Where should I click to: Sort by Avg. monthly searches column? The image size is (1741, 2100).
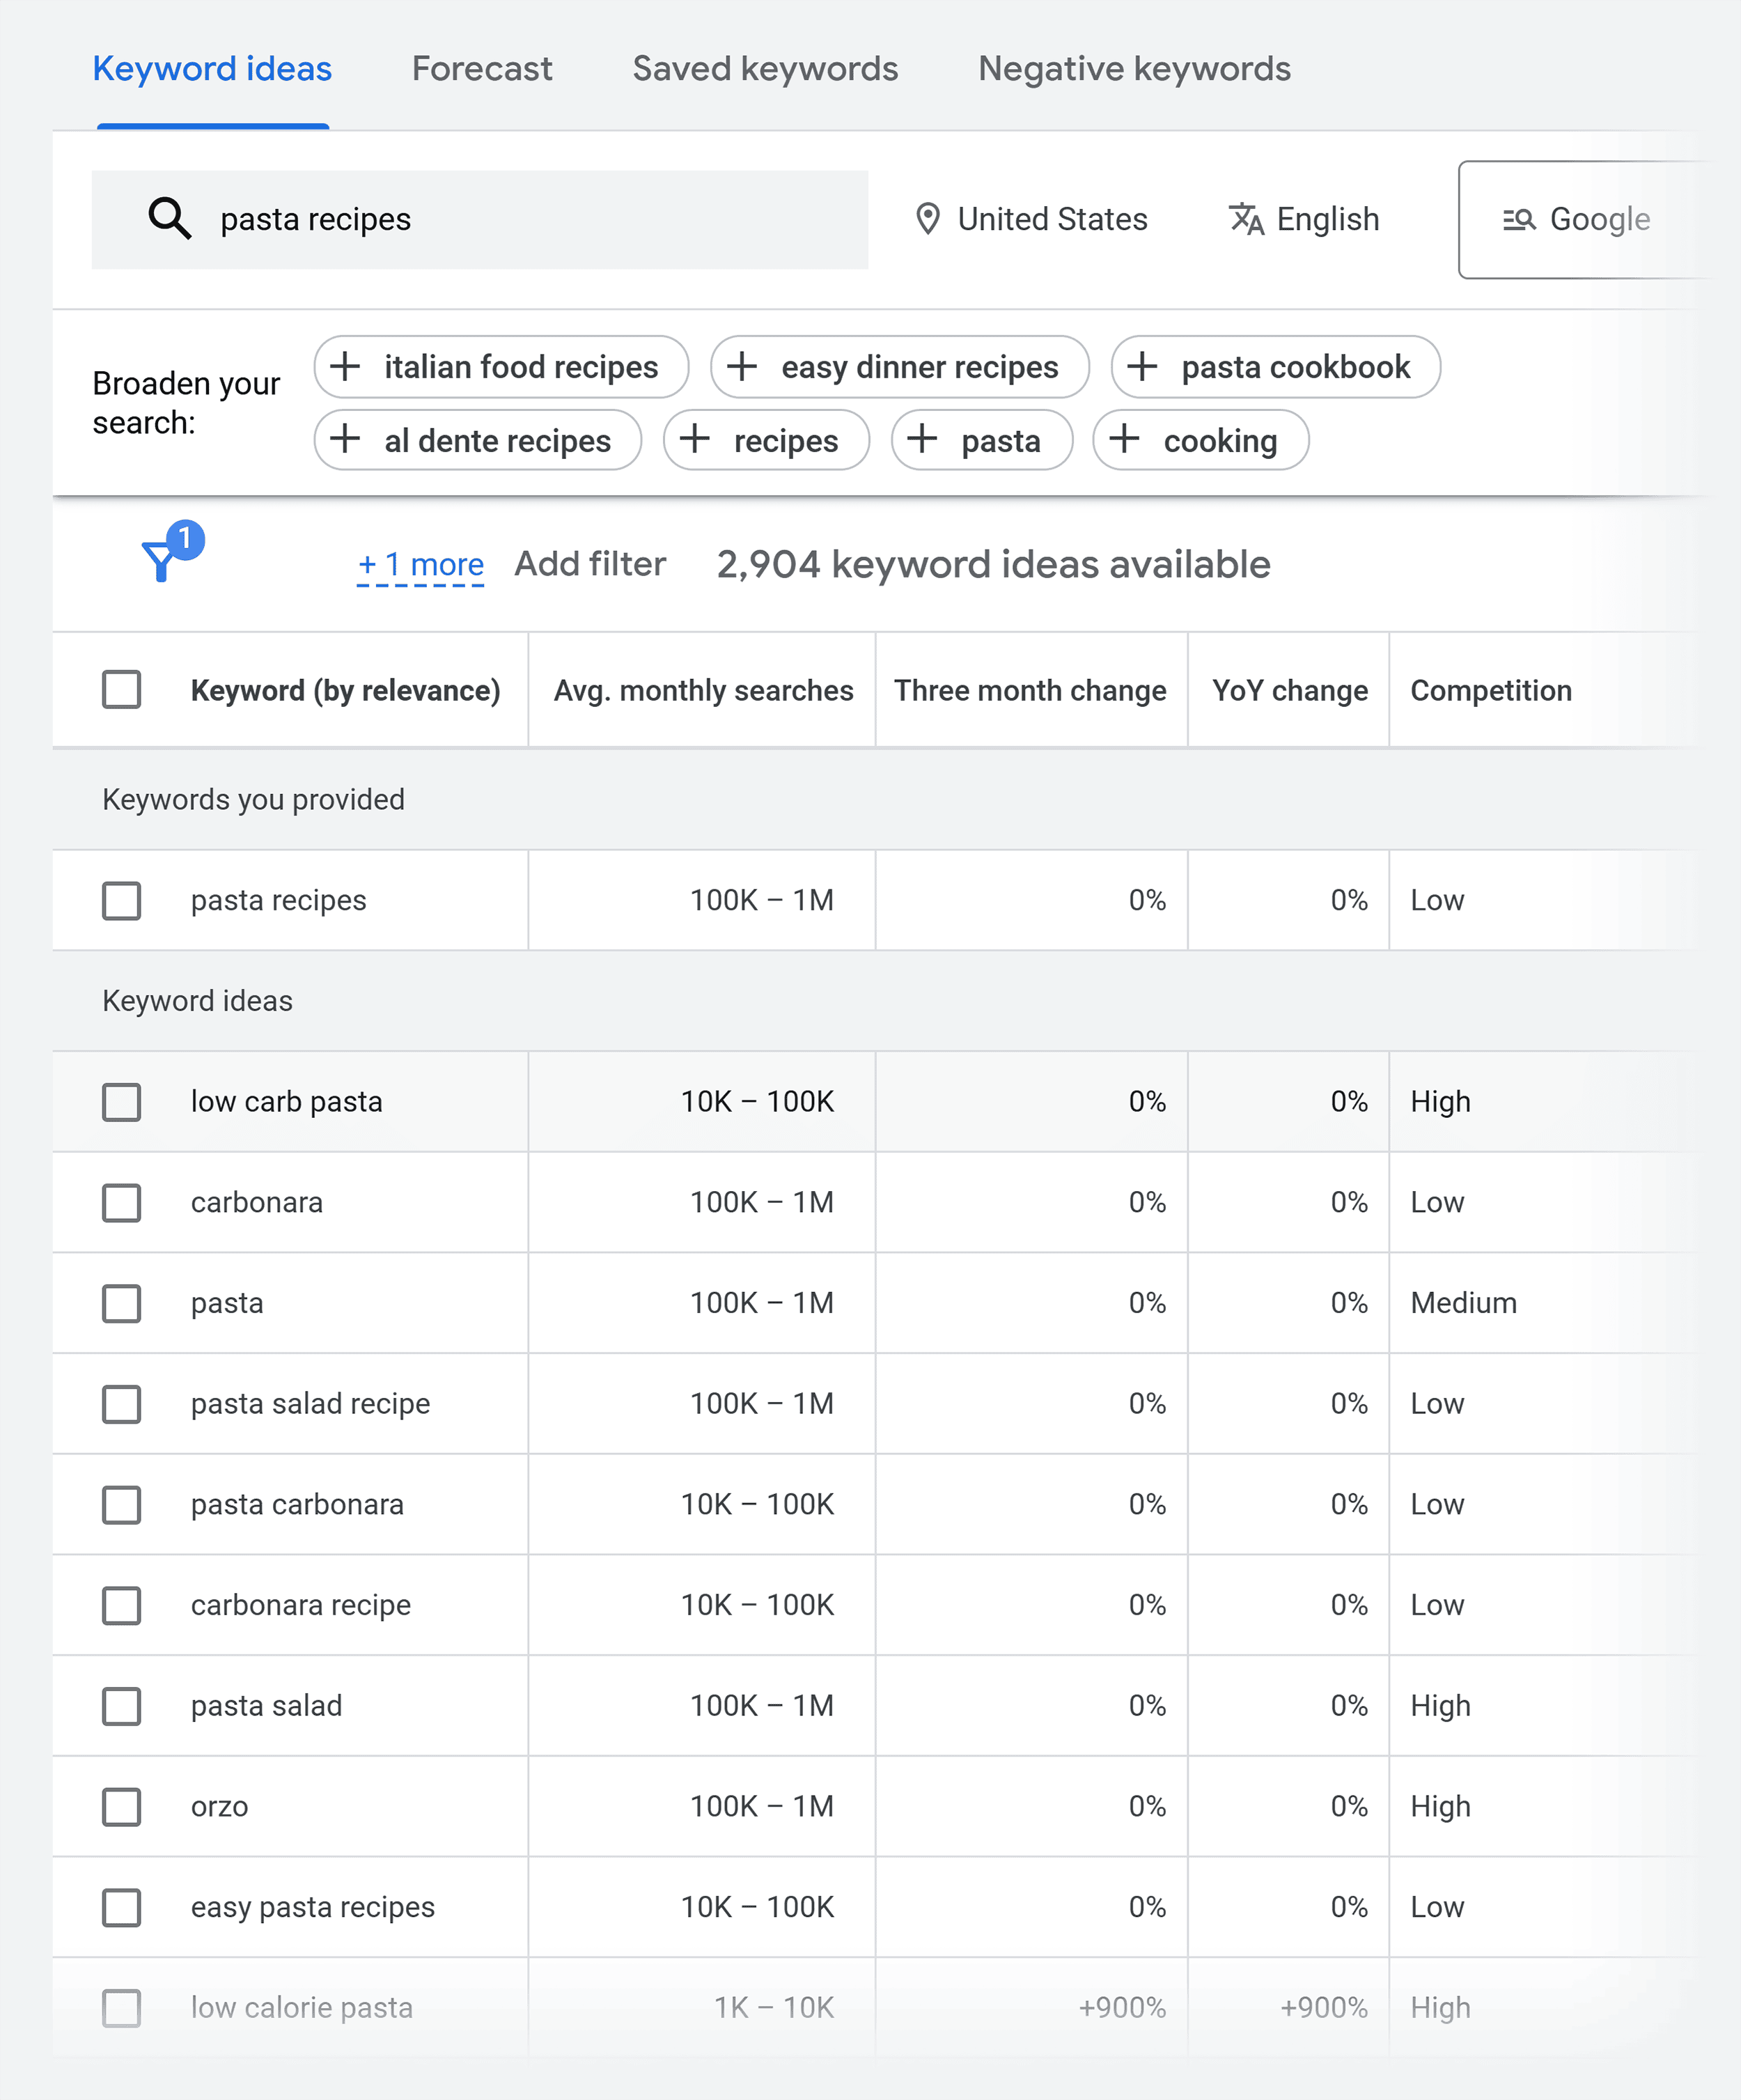coord(703,690)
